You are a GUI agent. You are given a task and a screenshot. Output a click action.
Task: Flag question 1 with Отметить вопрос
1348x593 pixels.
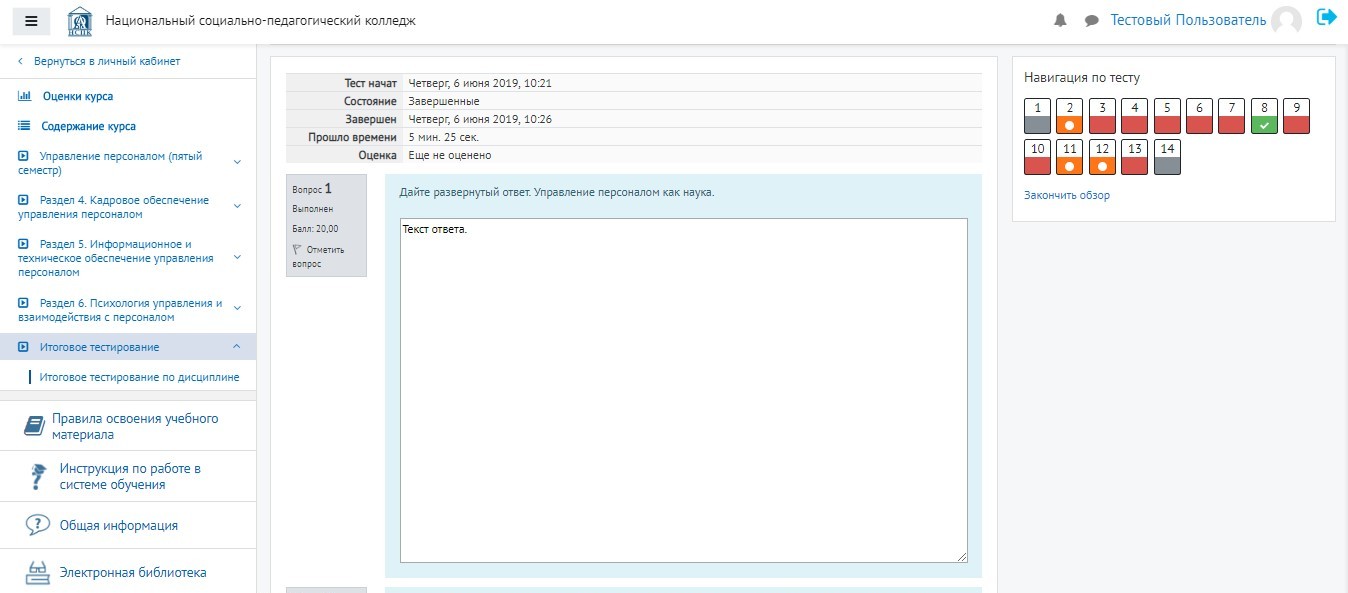(318, 257)
